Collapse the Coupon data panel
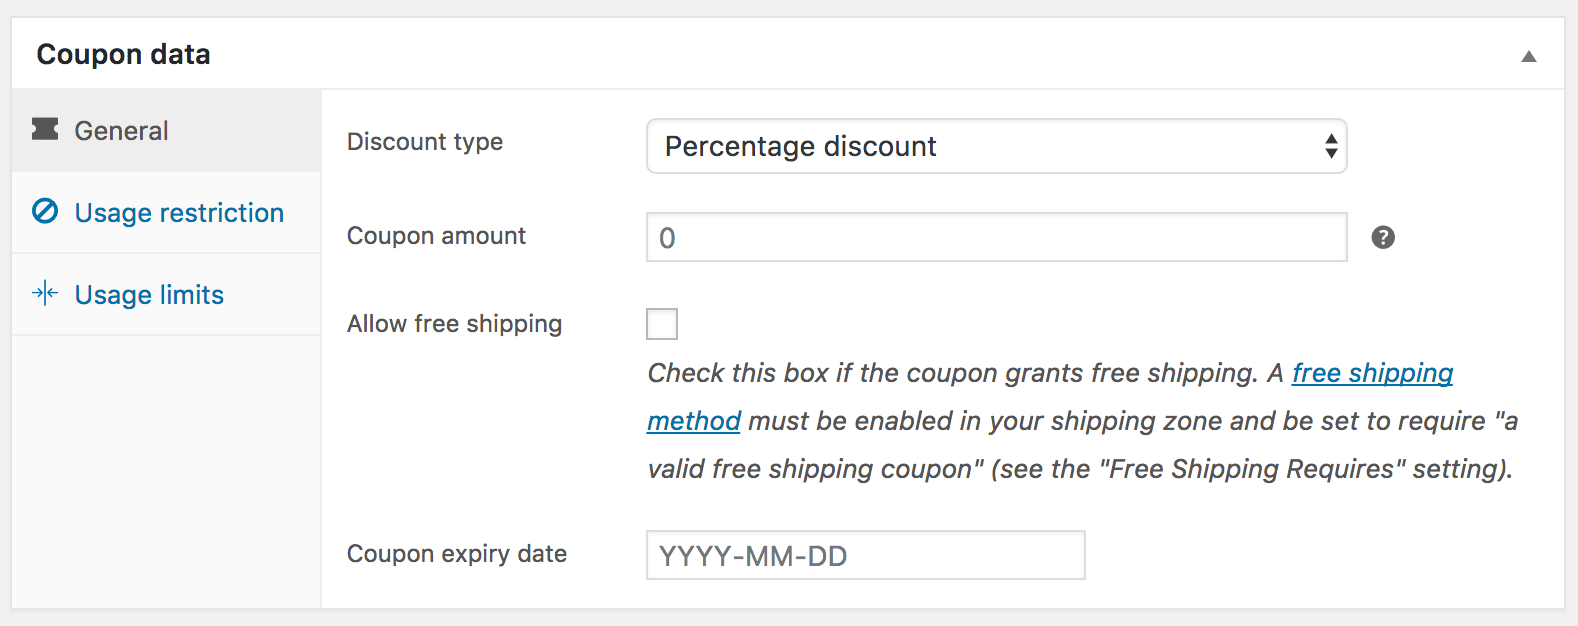 click(x=1529, y=57)
